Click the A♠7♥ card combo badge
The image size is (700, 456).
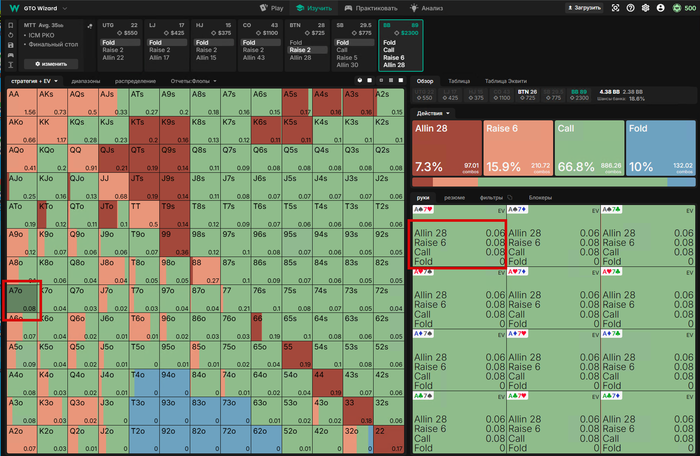423,209
